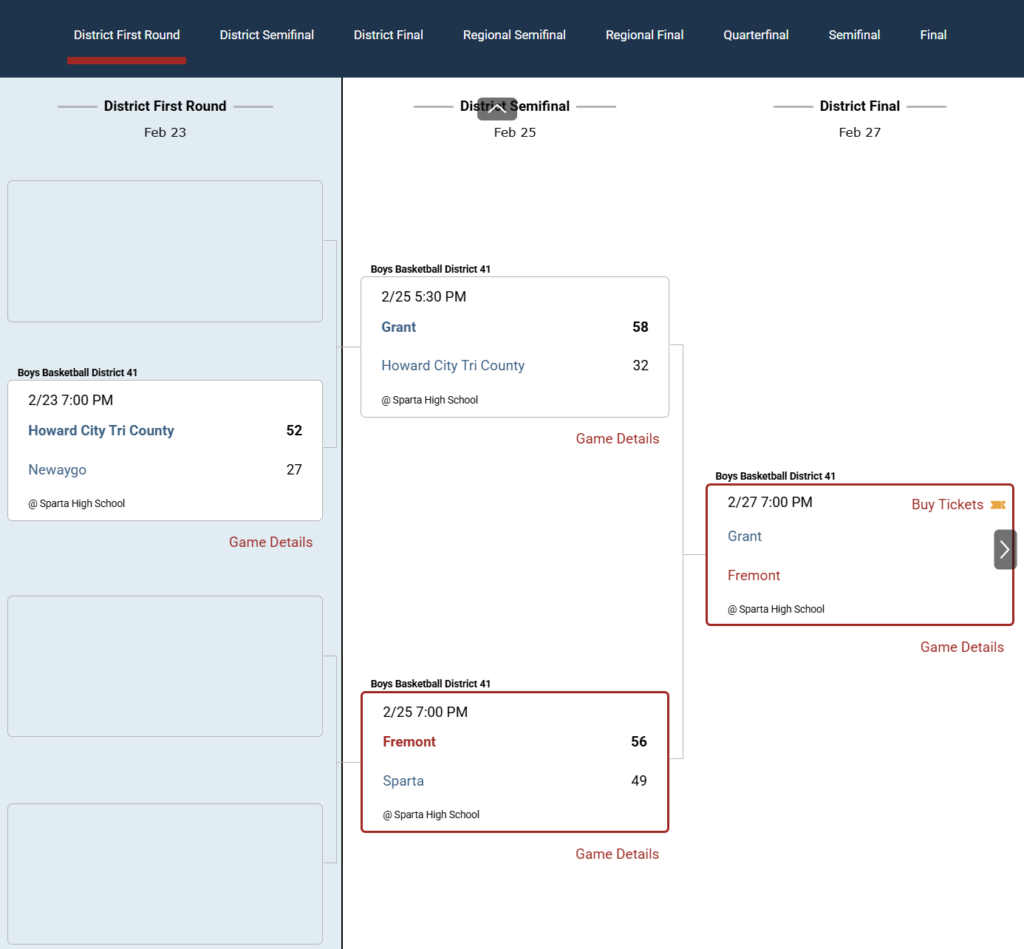View Game Details for the District Final
The image size is (1024, 949).
[961, 647]
